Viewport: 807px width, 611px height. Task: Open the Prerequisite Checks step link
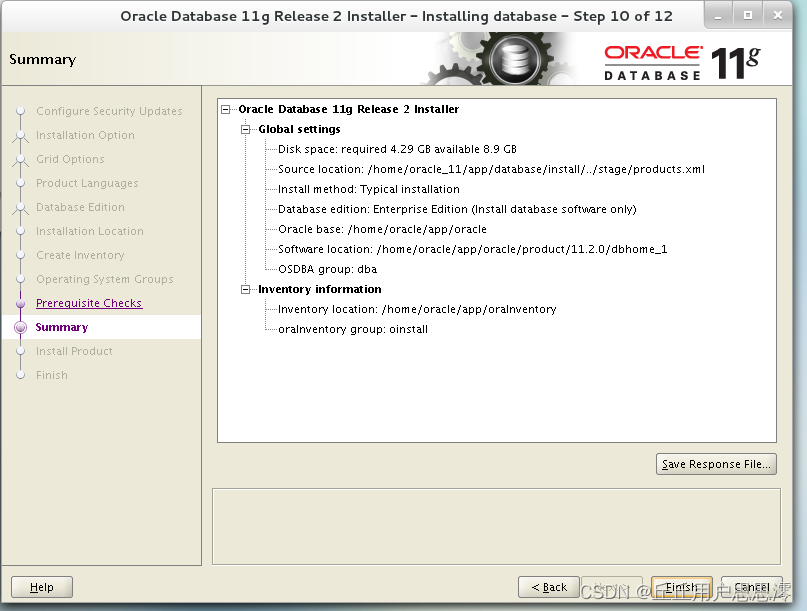[x=89, y=303]
